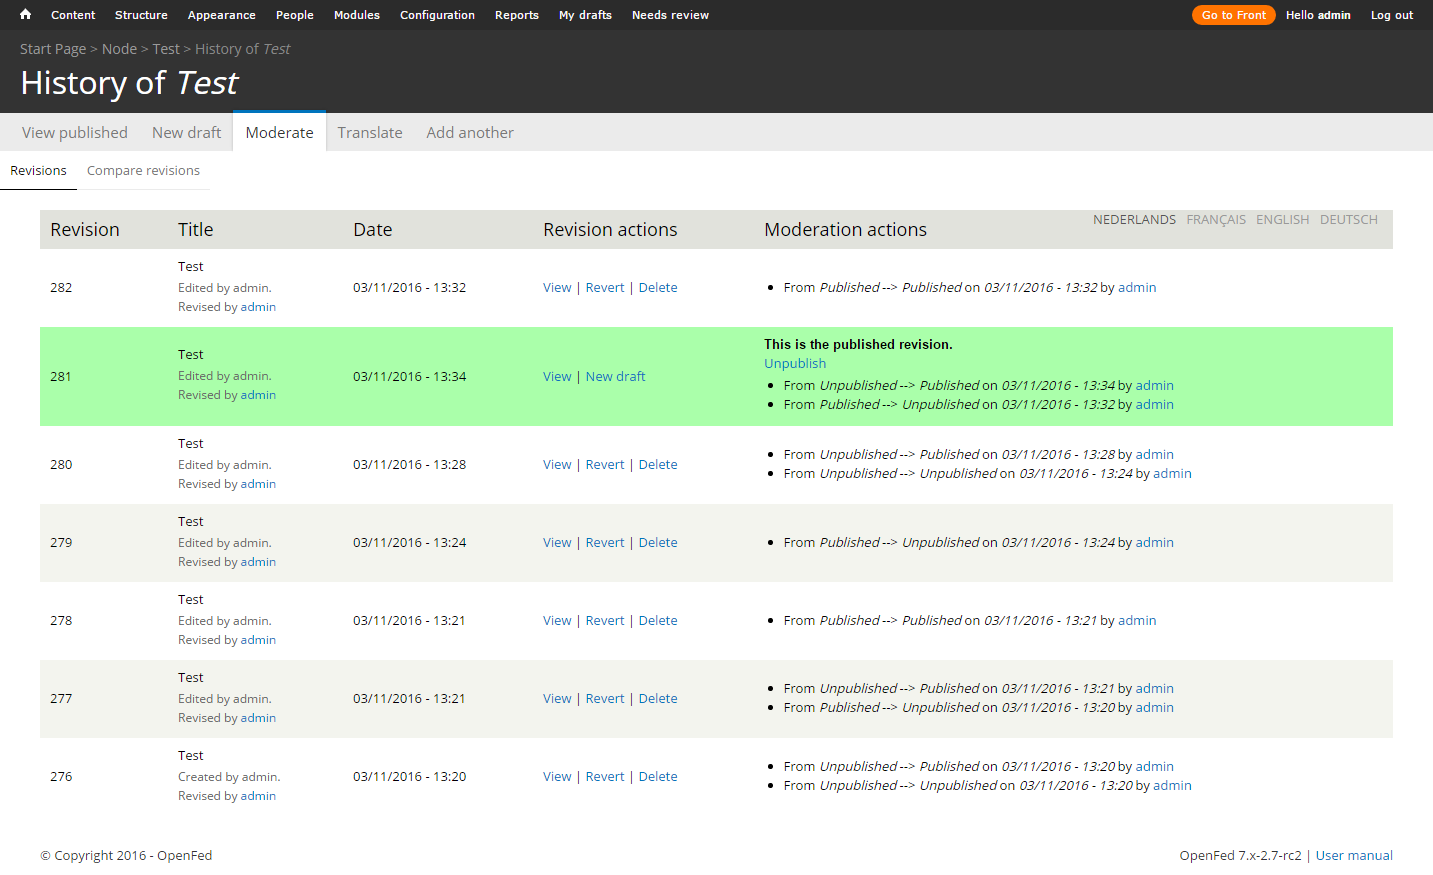Open the Structure admin menu
This screenshot has width=1433, height=875.
point(141,15)
